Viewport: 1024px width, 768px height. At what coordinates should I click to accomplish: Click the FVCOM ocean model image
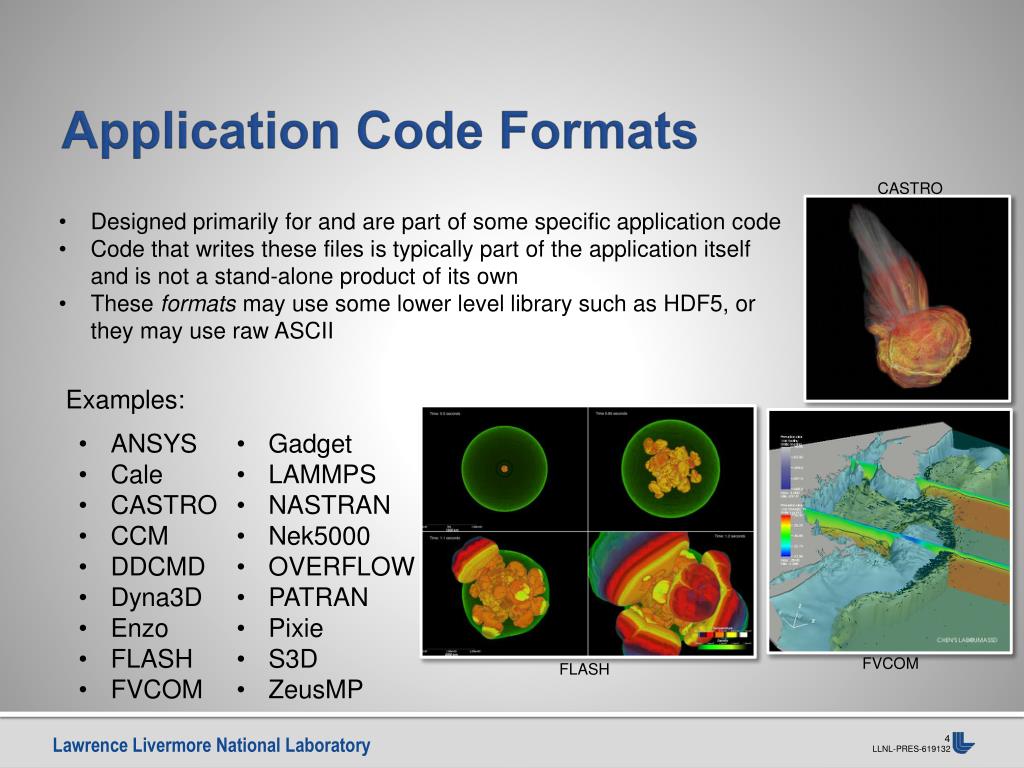(889, 531)
